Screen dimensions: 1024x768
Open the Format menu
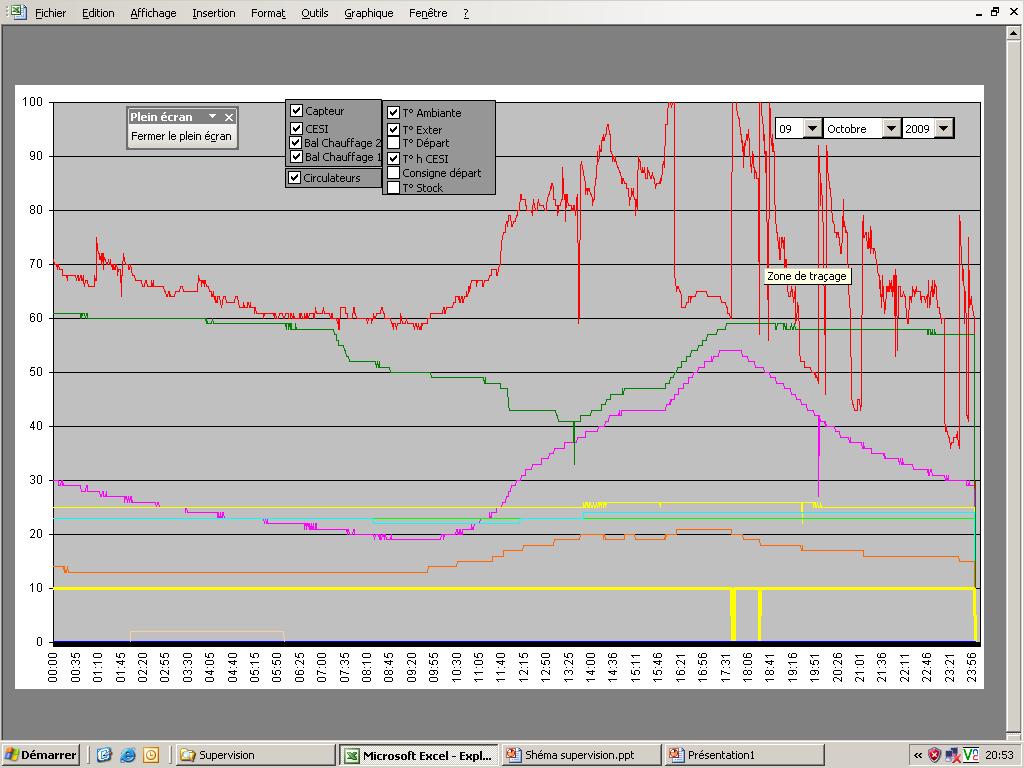click(268, 13)
